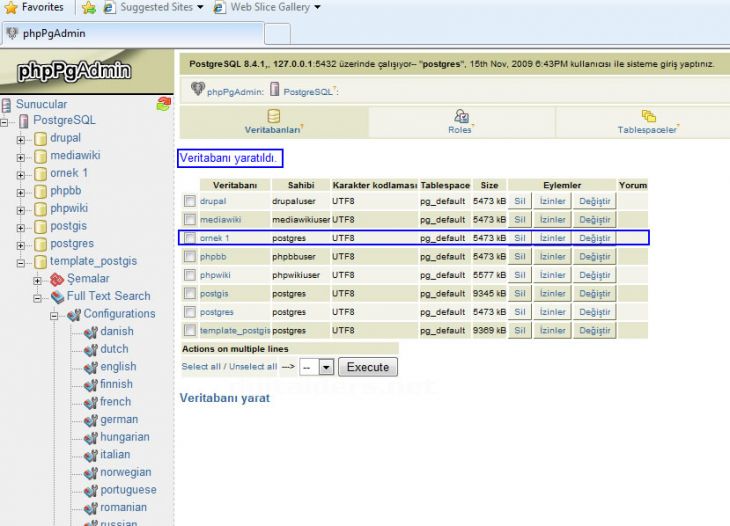Click the template_postgis database icon in tree
Image resolution: width=730 pixels, height=526 pixels.
point(41,262)
